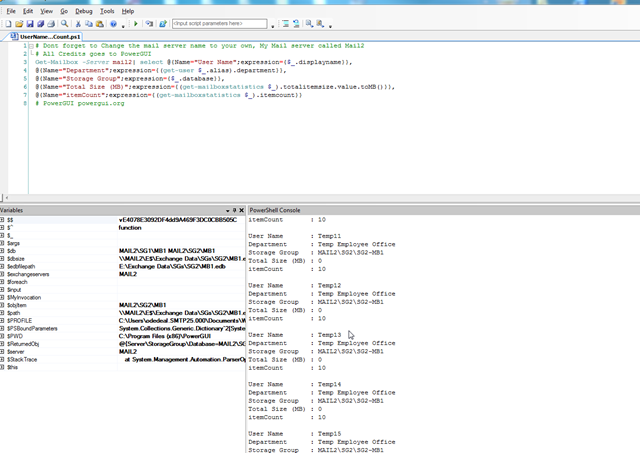Image resolution: width=640 pixels, height=453 pixels.
Task: Open the View menu
Action: point(46,11)
